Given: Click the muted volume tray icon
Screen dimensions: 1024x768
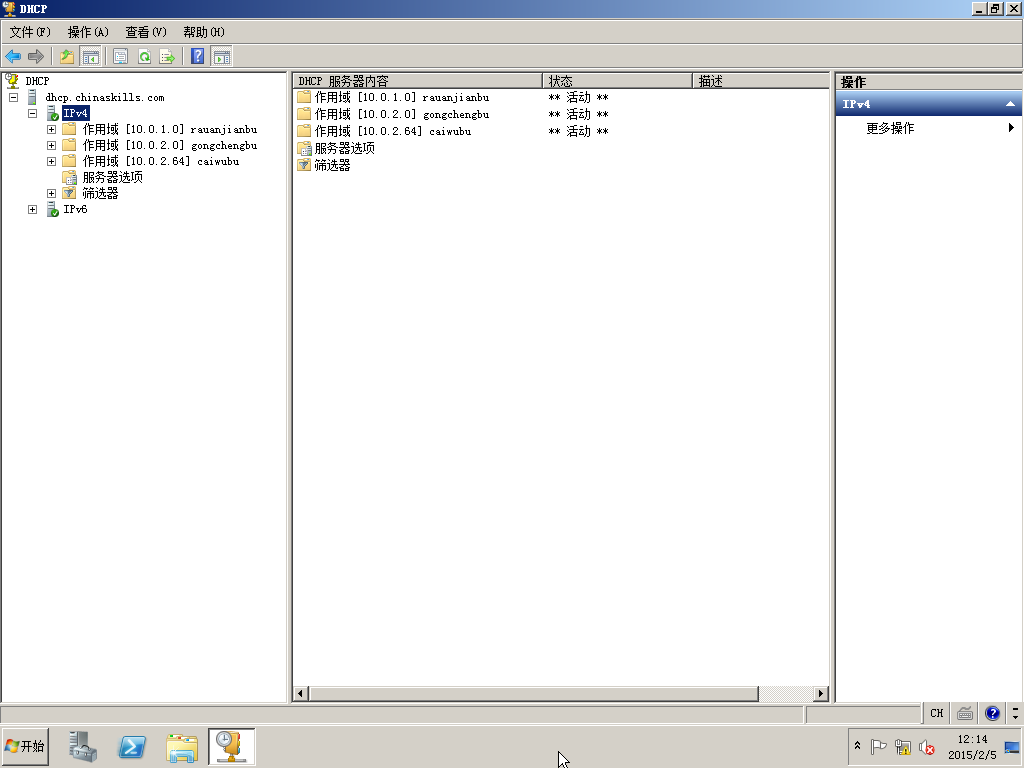Looking at the screenshot, I should pos(926,747).
